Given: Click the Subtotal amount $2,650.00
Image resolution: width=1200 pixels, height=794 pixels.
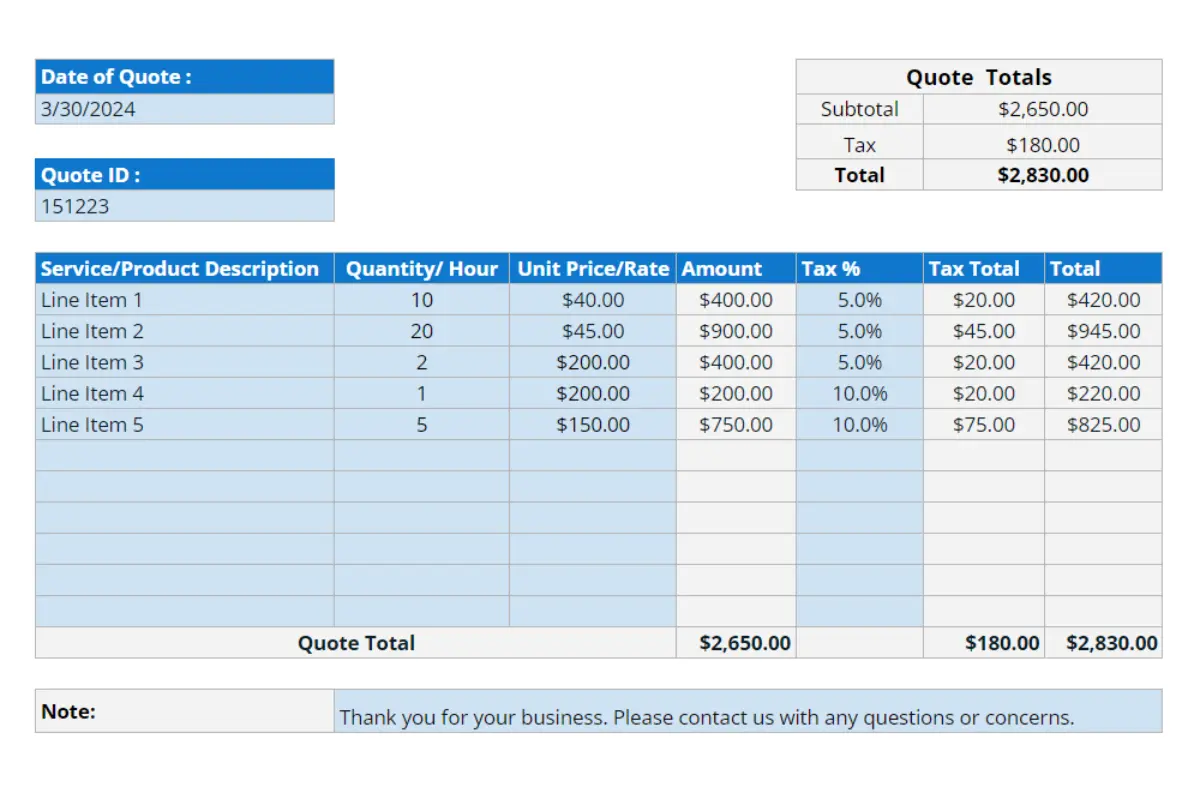Looking at the screenshot, I should (x=1043, y=109).
